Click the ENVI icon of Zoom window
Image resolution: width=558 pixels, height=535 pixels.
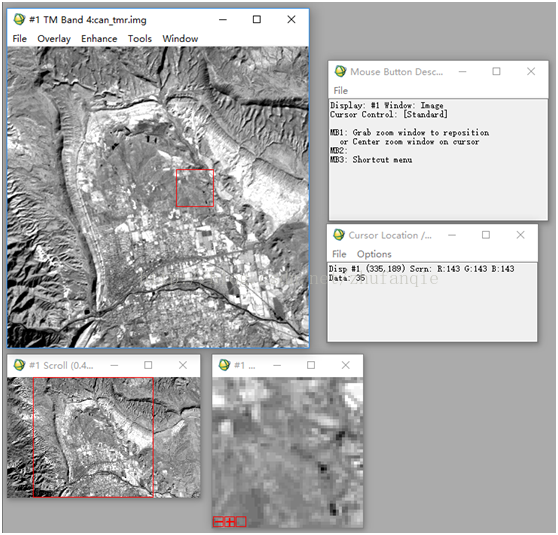coord(224,365)
